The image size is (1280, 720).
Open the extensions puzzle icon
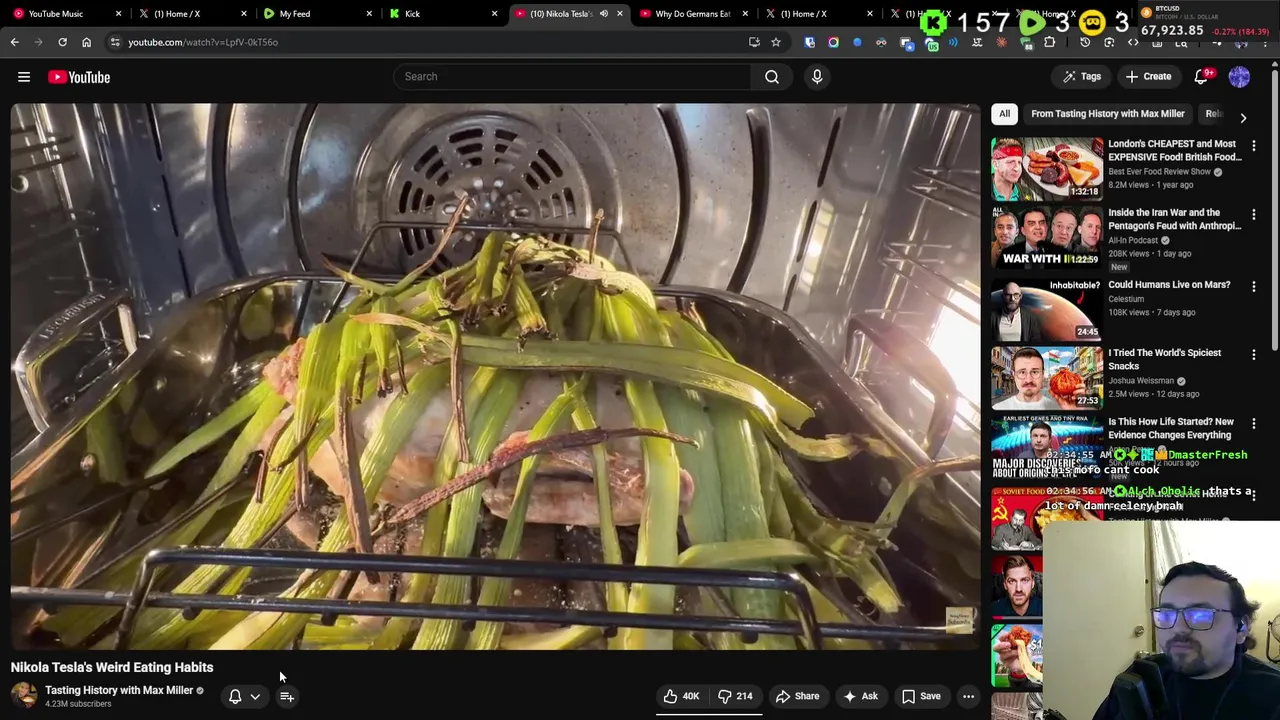coord(1049,42)
